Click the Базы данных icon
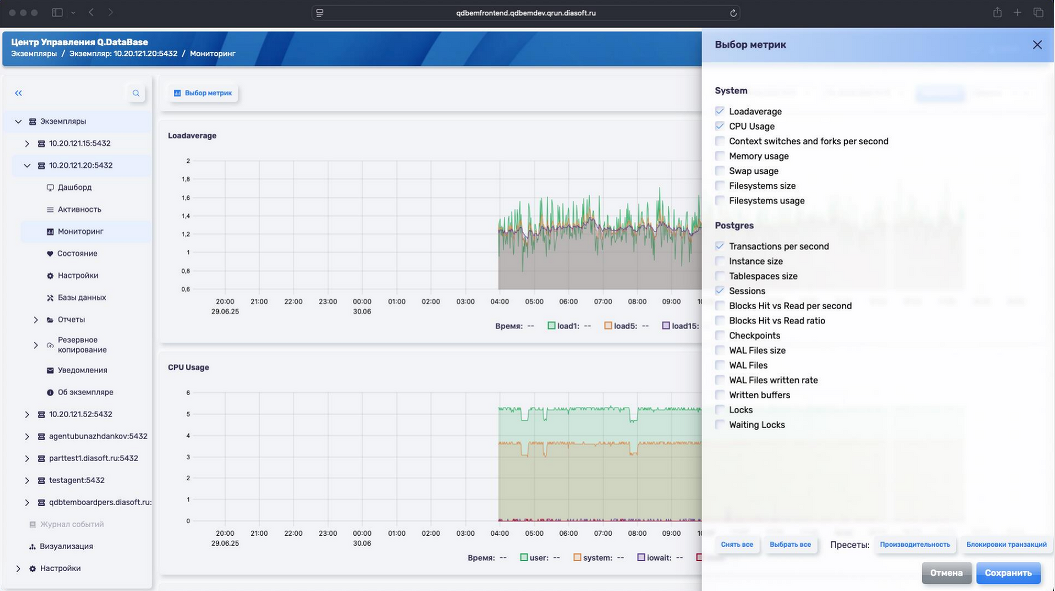 point(50,298)
